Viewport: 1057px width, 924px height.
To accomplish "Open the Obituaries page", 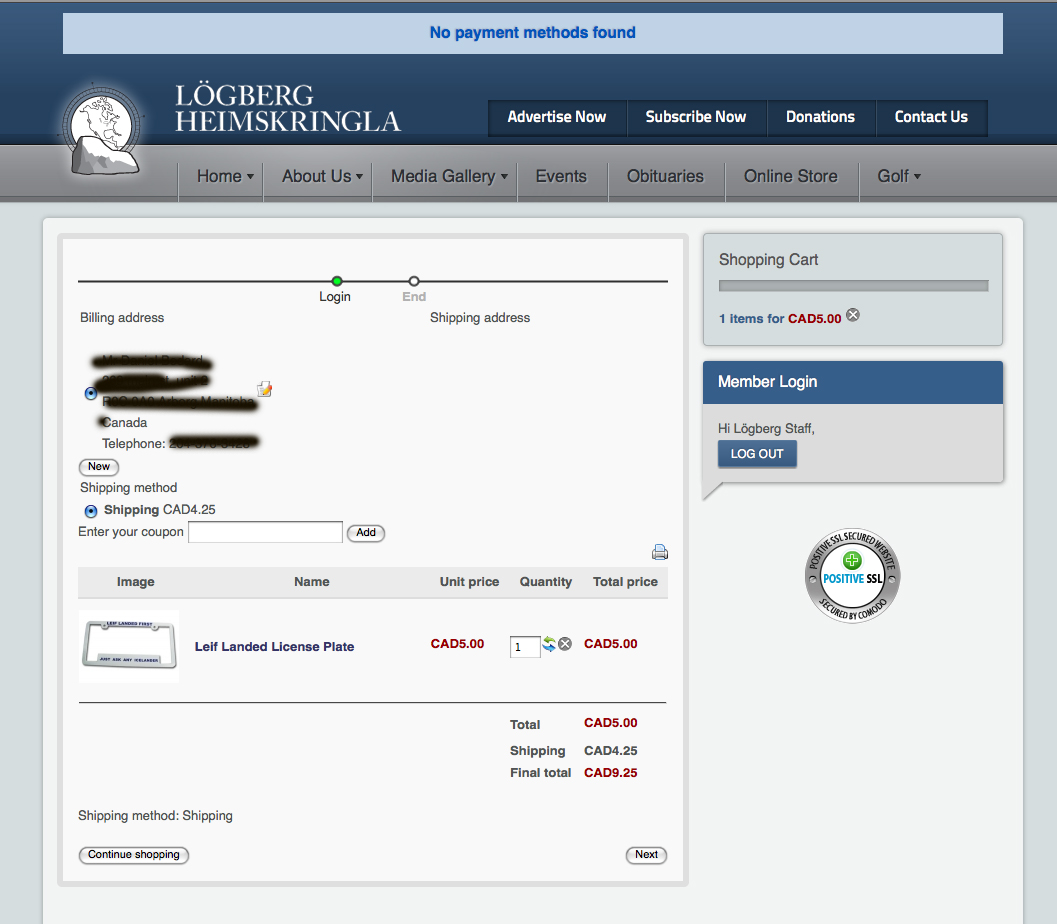I will 665,176.
